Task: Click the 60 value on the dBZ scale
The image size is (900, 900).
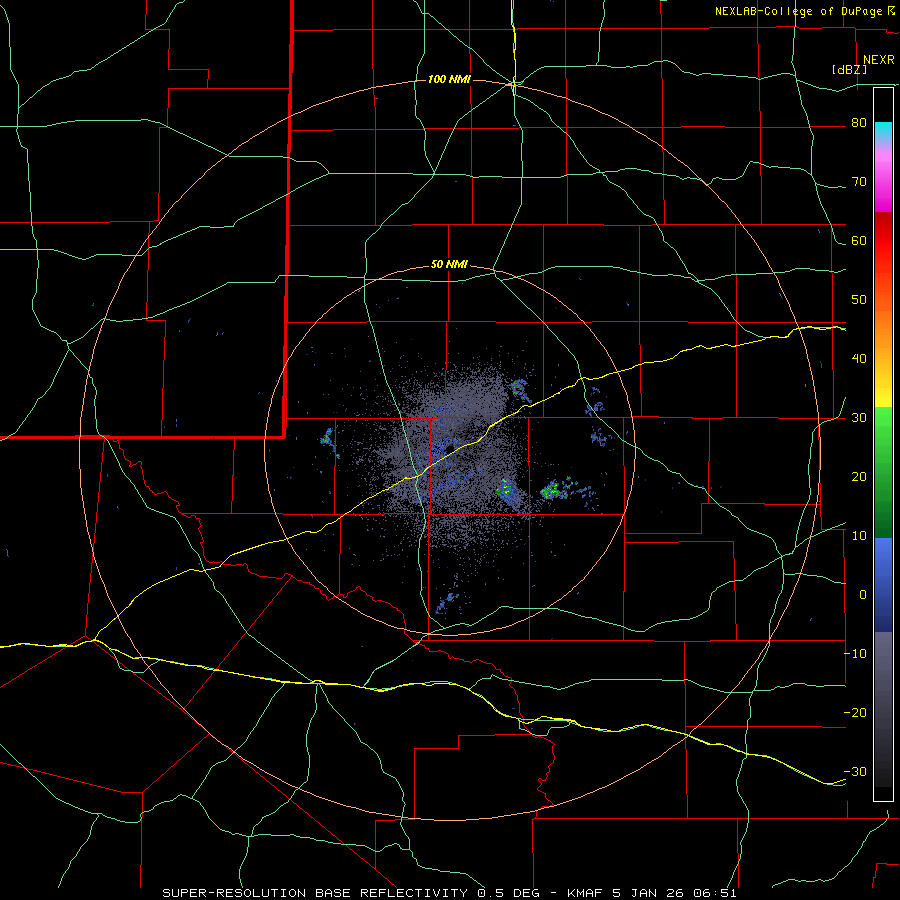Action: (x=859, y=241)
